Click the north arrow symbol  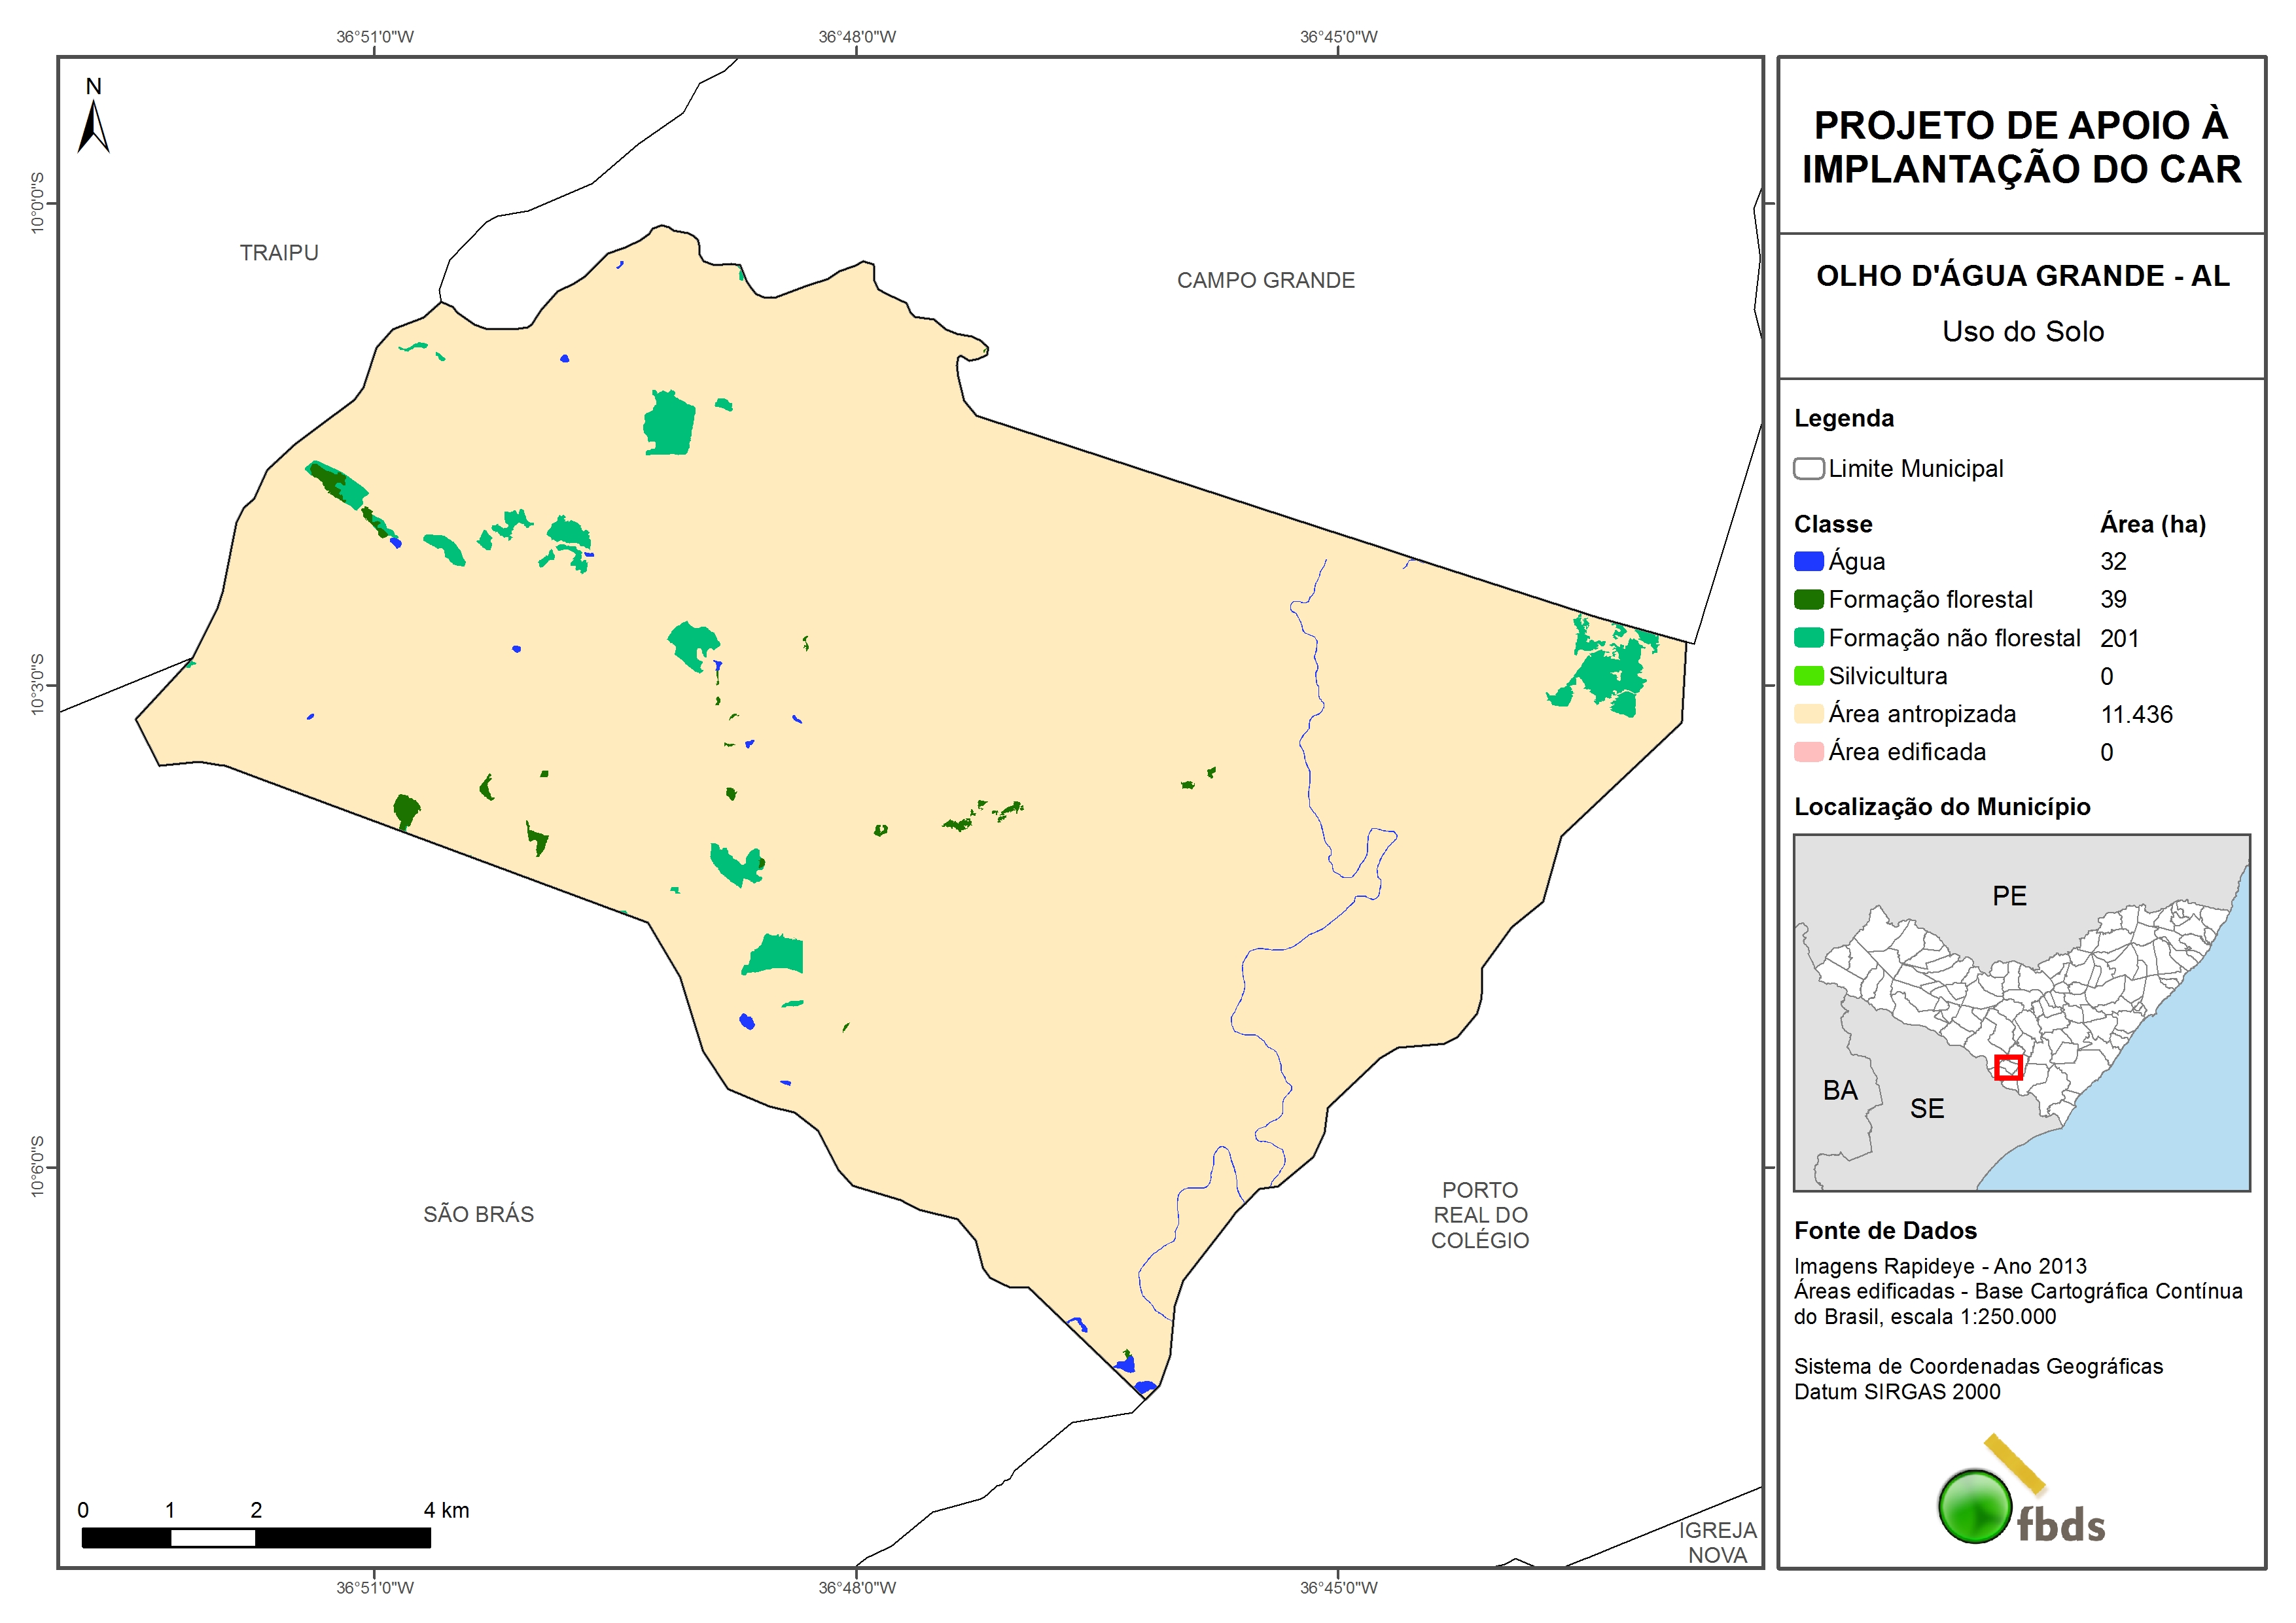93,126
